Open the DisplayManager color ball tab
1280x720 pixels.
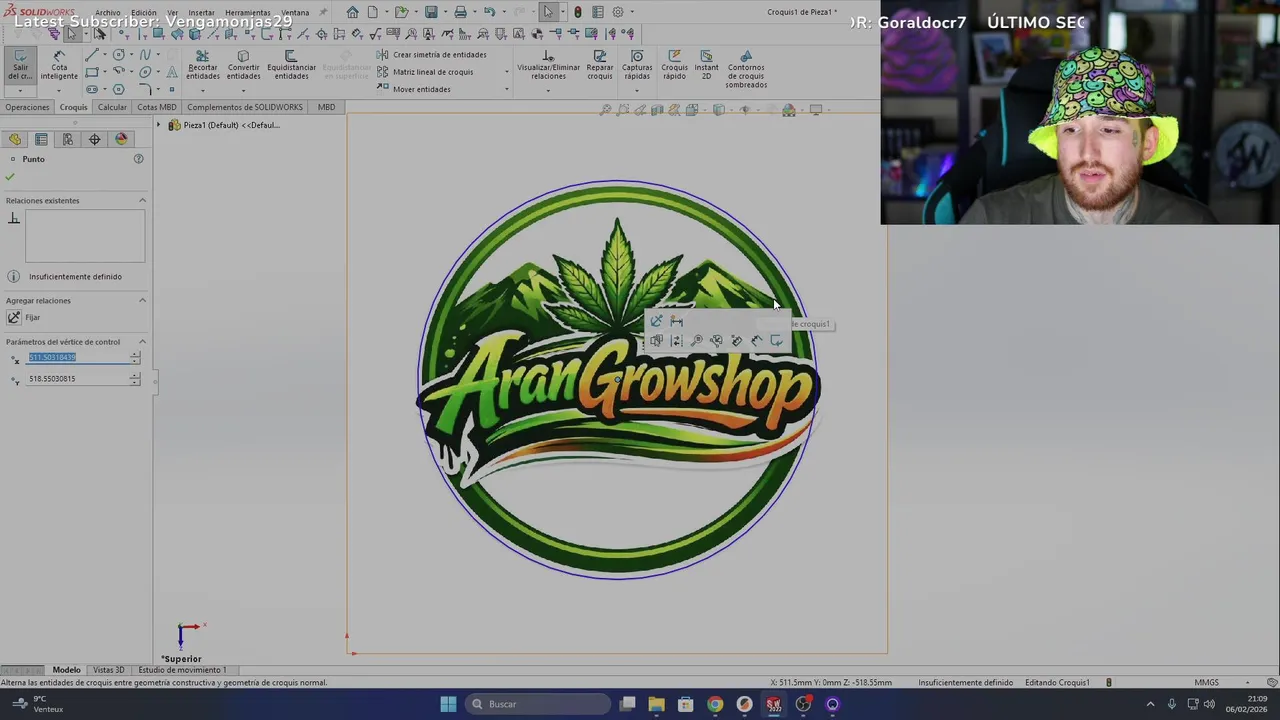[122, 139]
